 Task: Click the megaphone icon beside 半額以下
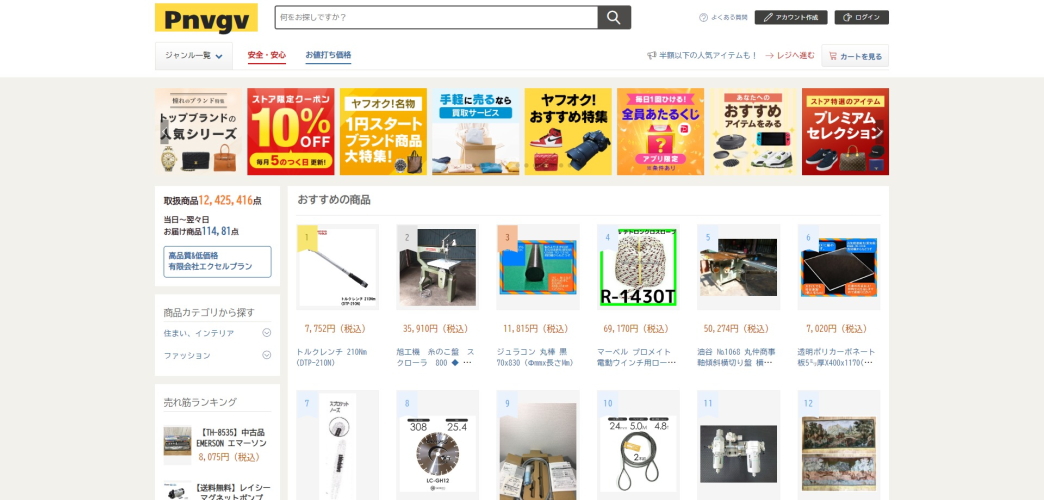(x=652, y=55)
